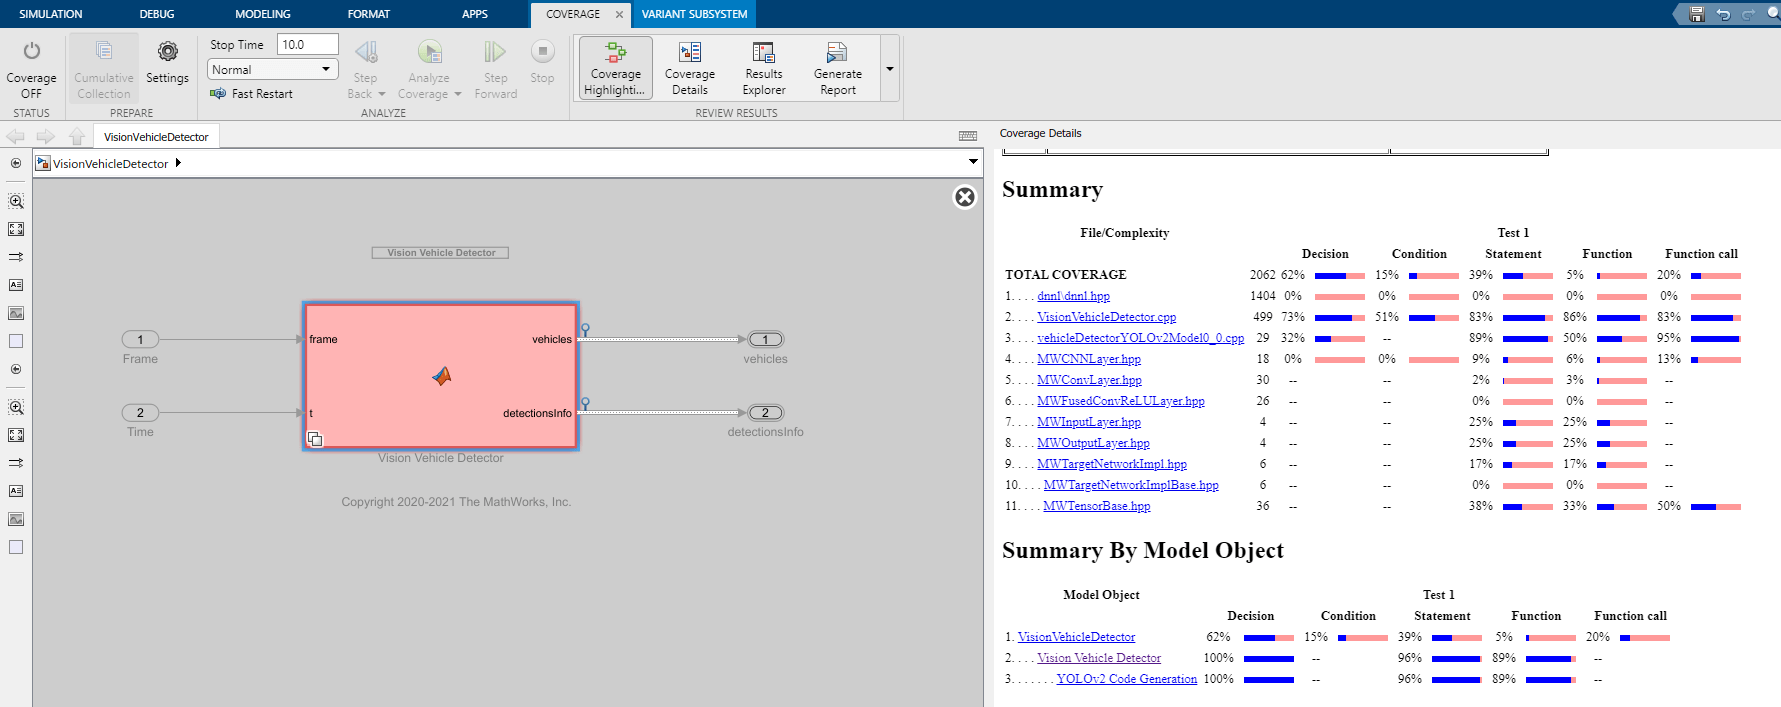Image resolution: width=1781 pixels, height=707 pixels.
Task: Click the TOTAL COVERAGE complexity value 2062
Action: [1263, 275]
